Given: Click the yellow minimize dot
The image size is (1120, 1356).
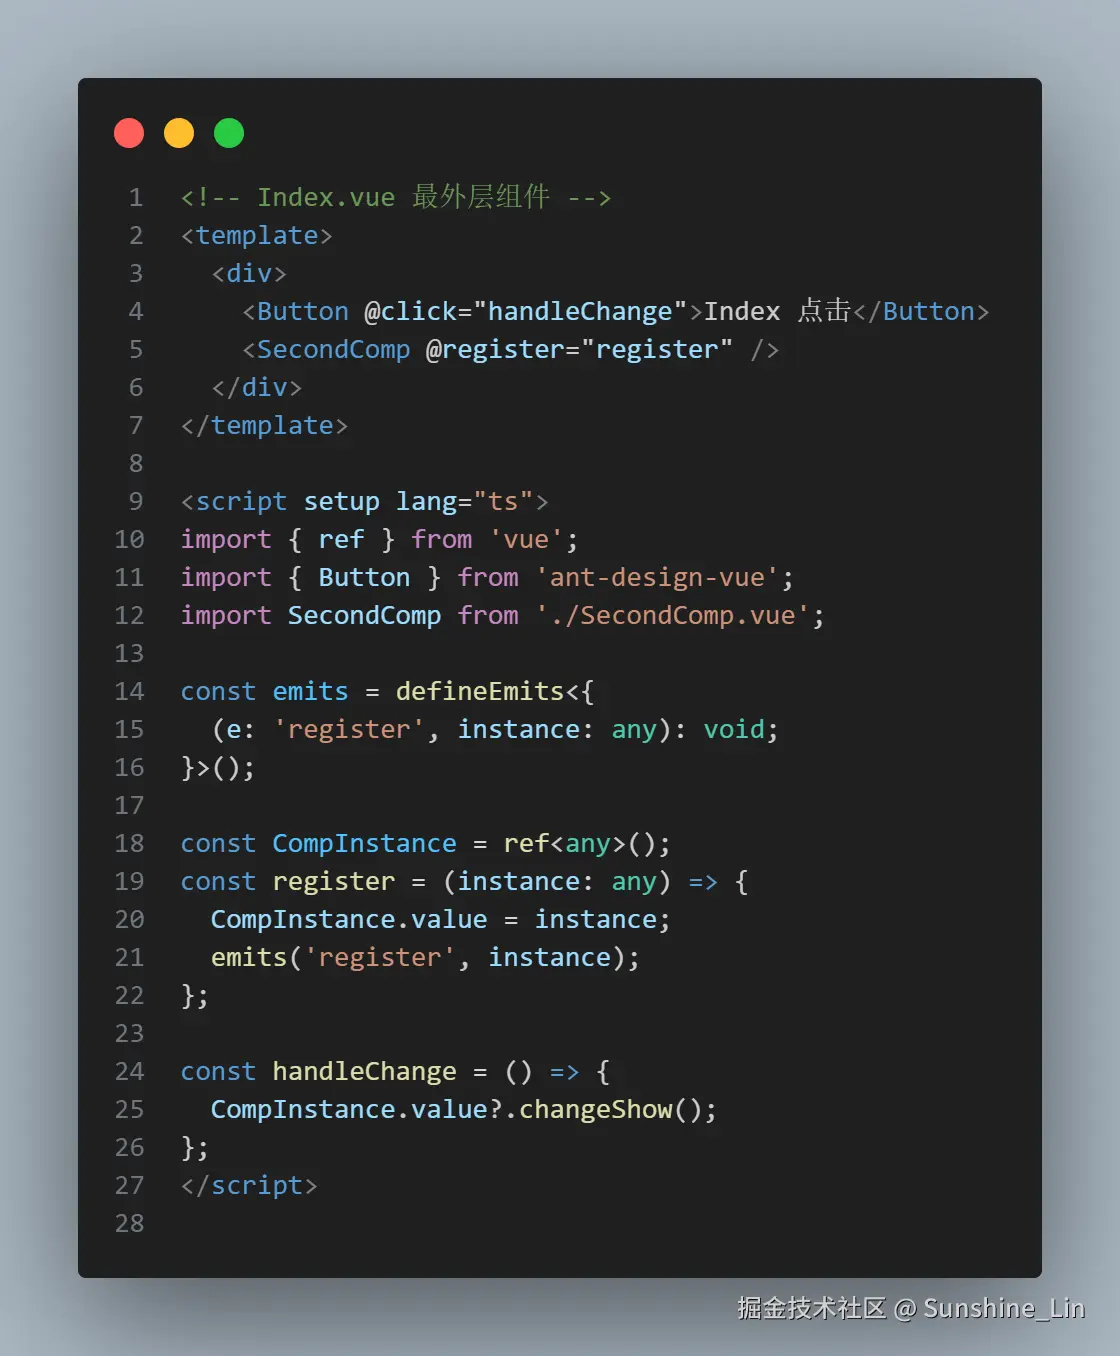Looking at the screenshot, I should coord(179,133).
